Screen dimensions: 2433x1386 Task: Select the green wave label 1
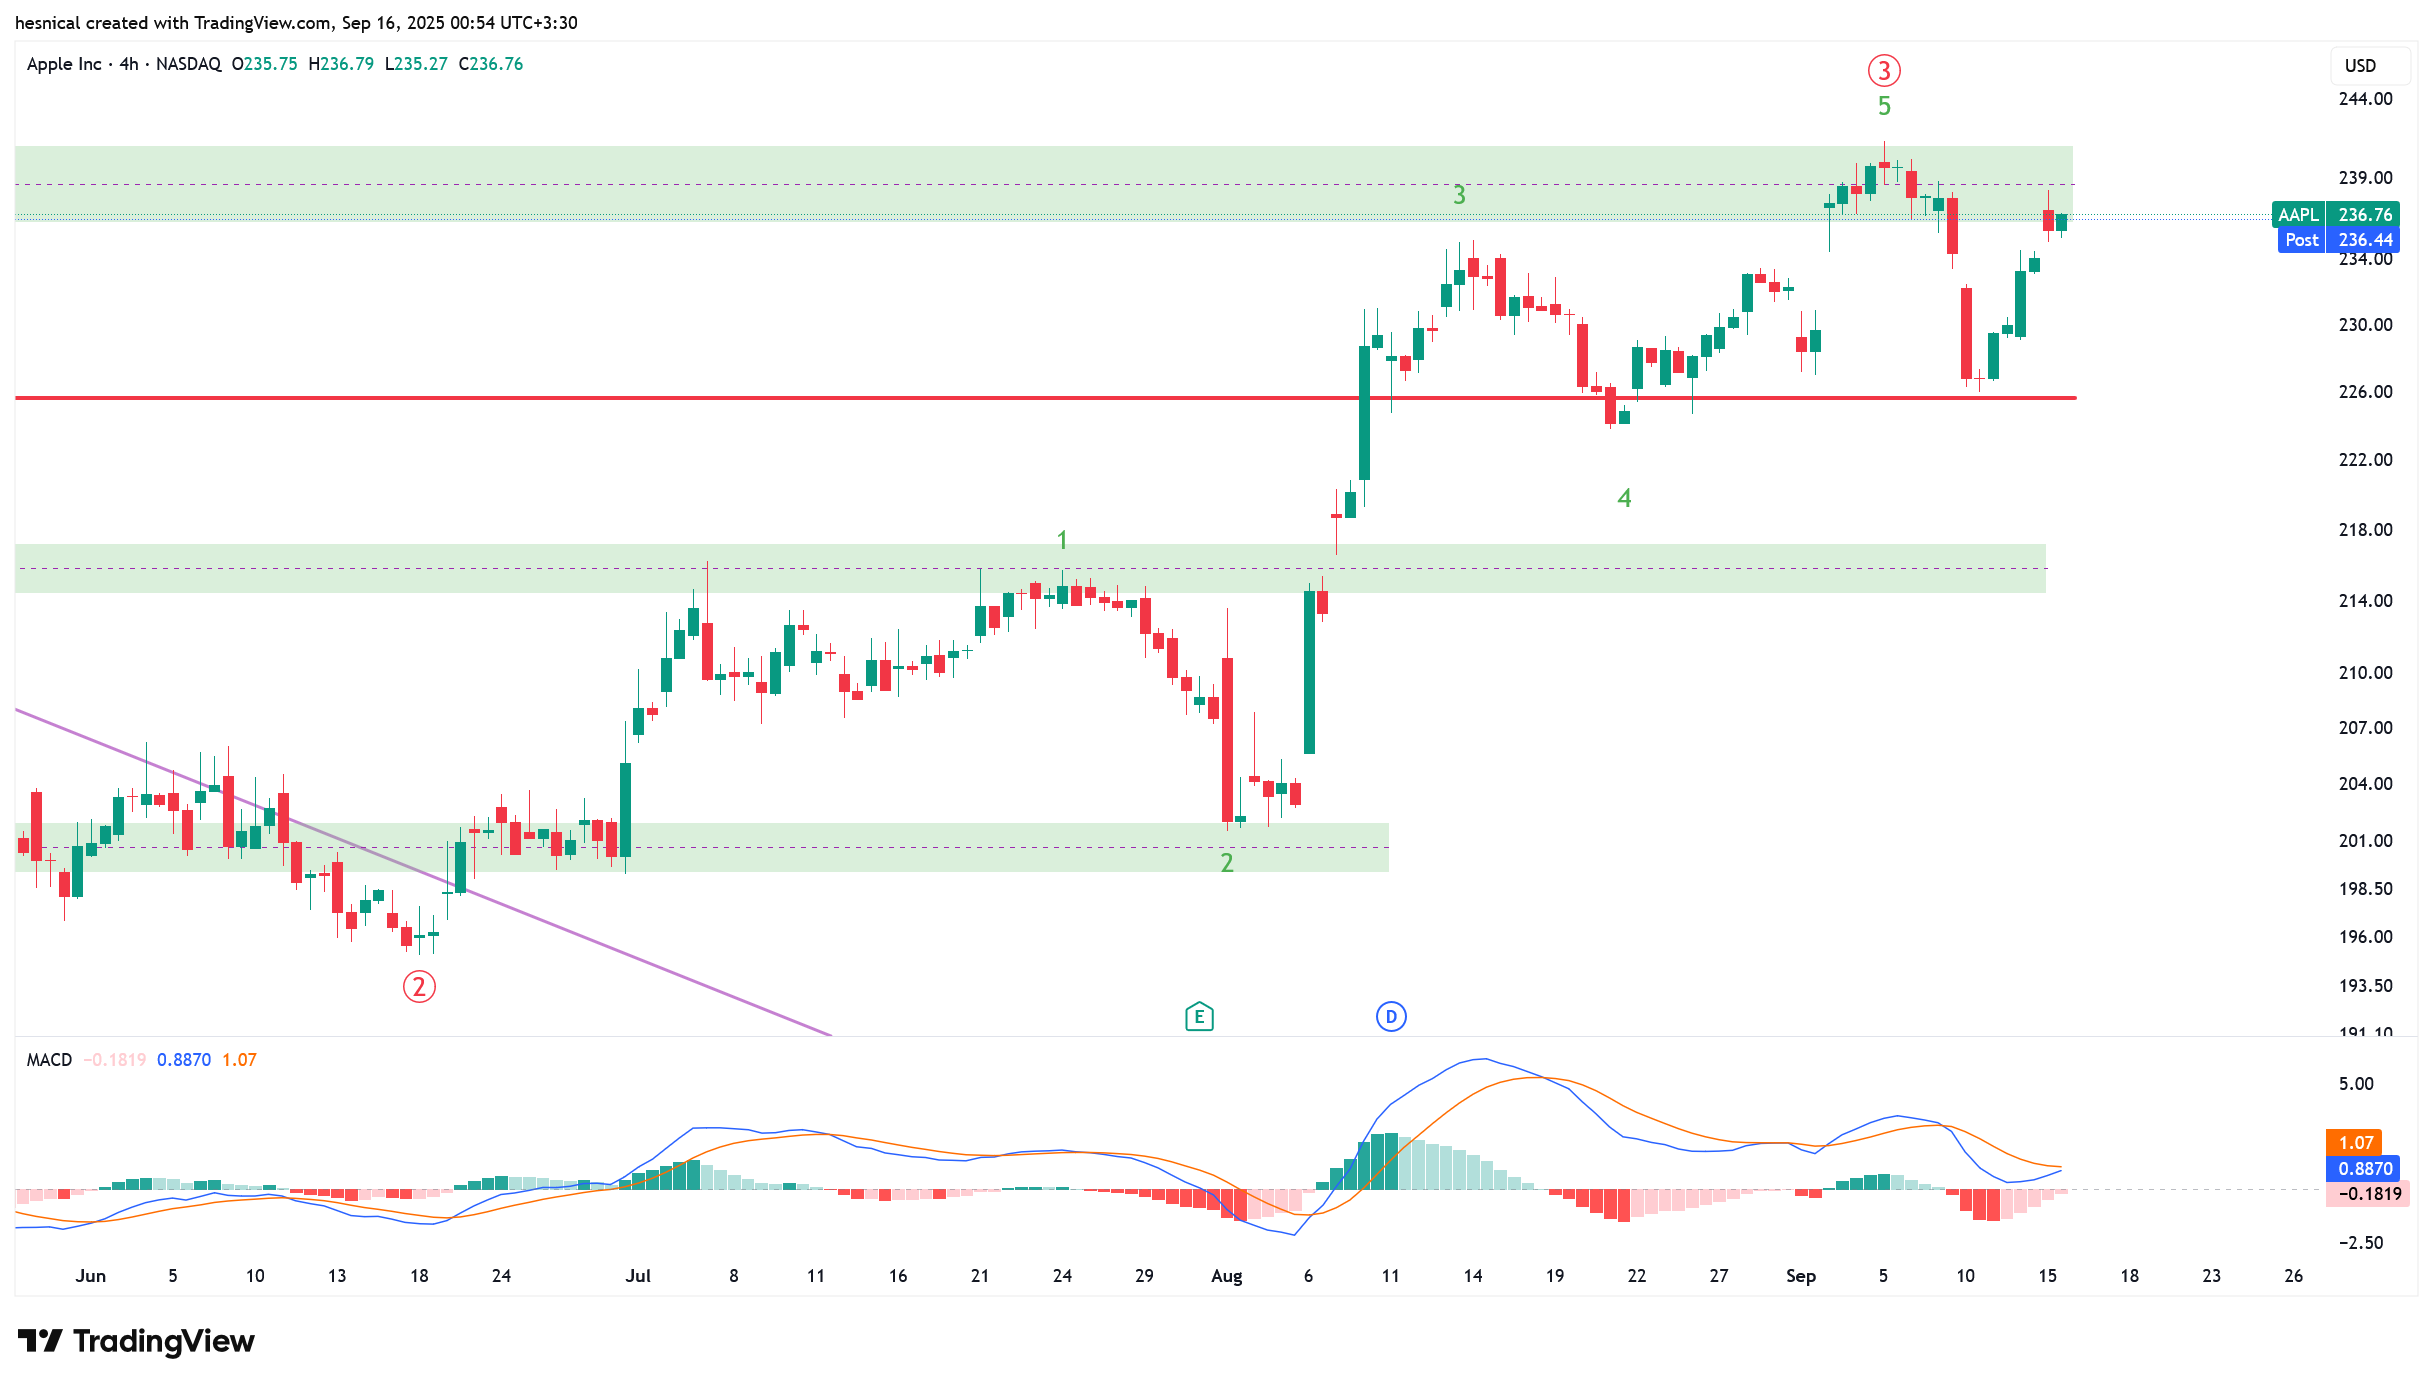(1062, 540)
